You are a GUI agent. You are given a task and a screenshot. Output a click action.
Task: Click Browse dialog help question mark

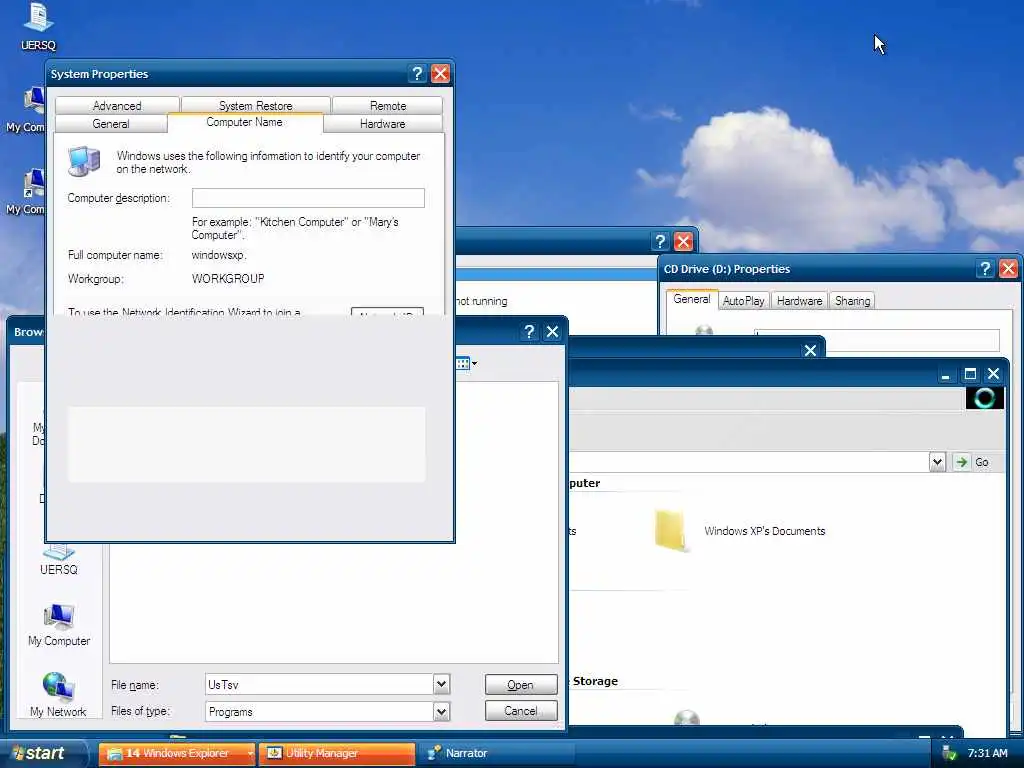click(x=530, y=332)
